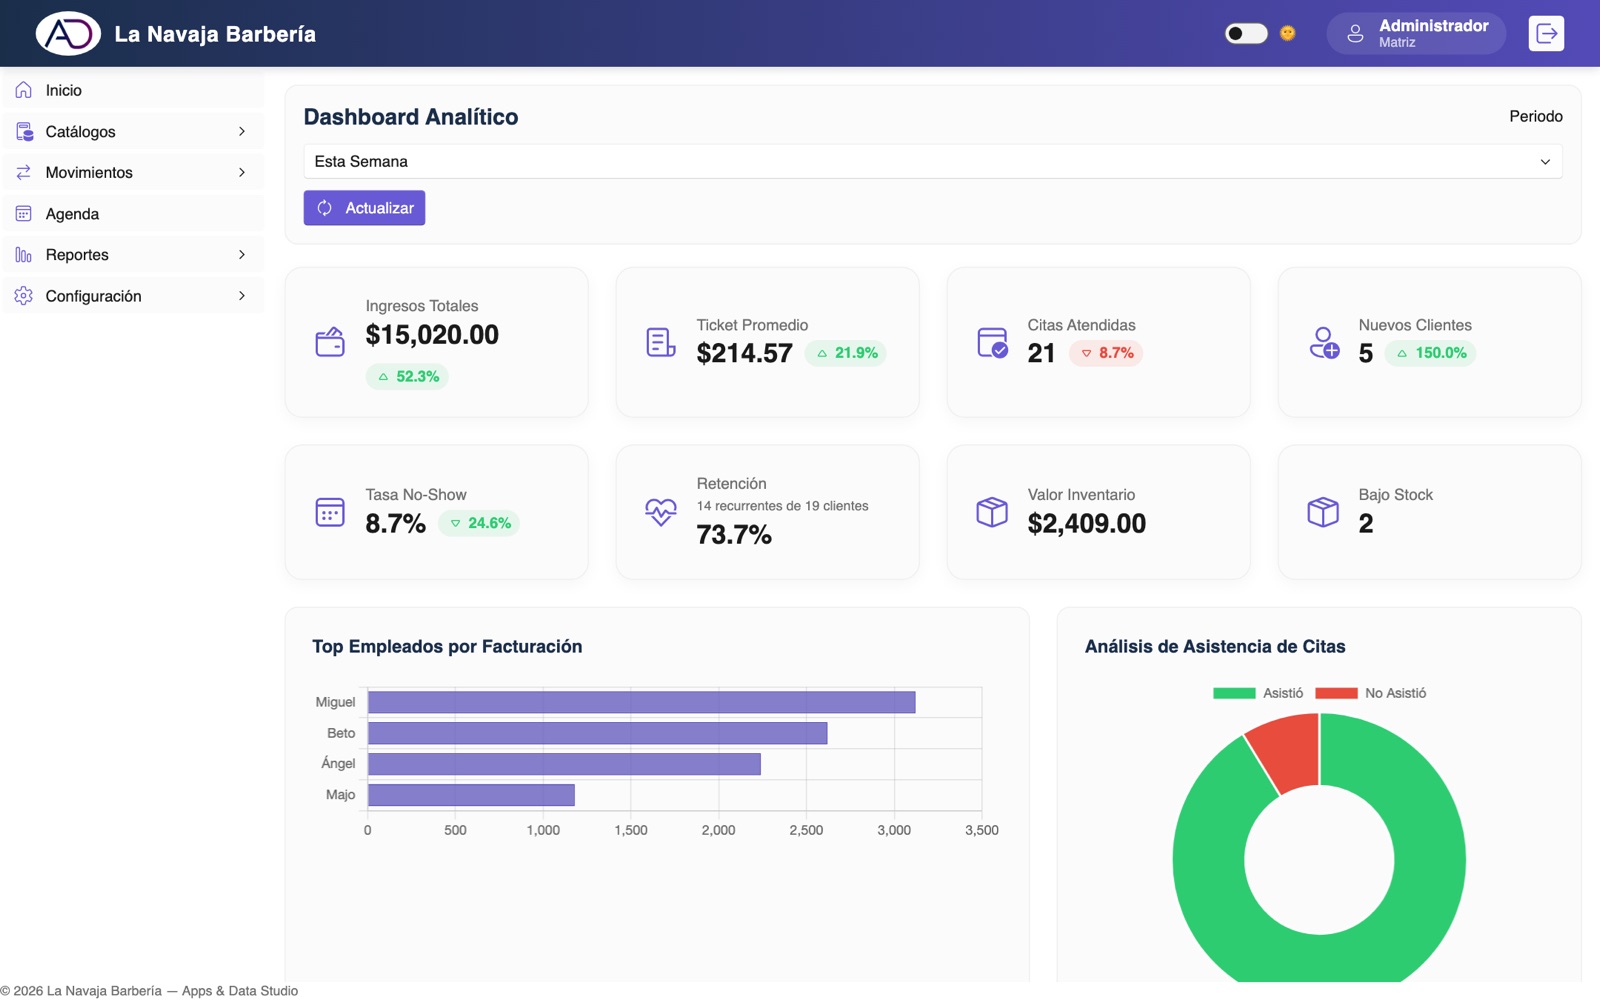Go to Inicio in the sidebar
This screenshot has height=1000, width=1600.
point(132,90)
